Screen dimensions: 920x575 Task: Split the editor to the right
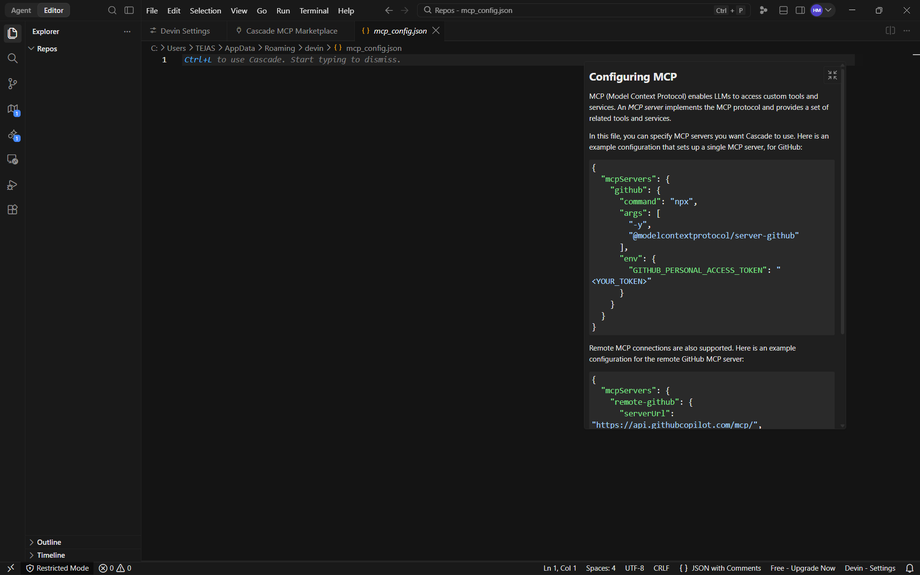(890, 31)
